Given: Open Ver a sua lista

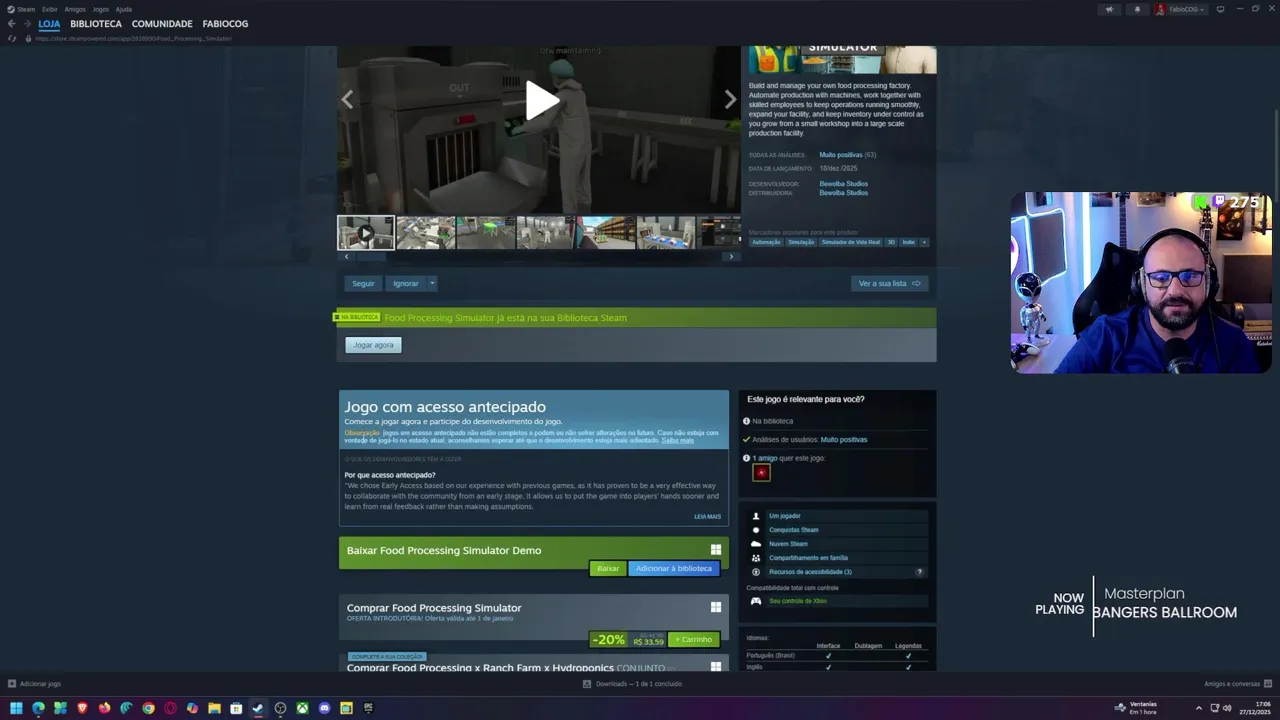Looking at the screenshot, I should [x=889, y=283].
